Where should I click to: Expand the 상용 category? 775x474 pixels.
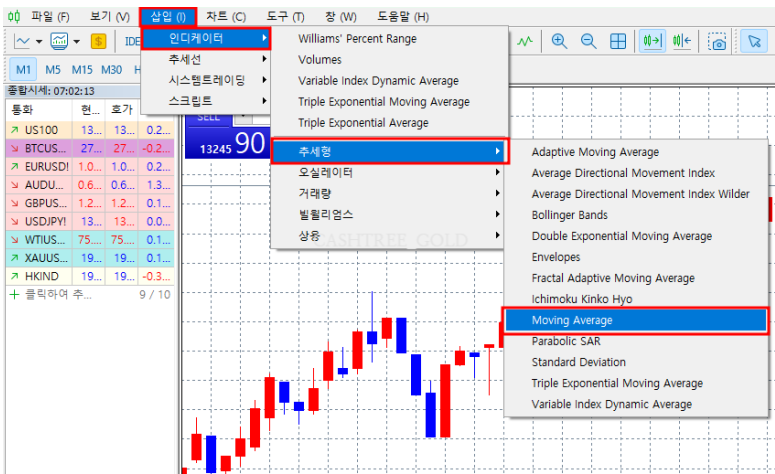[388, 236]
